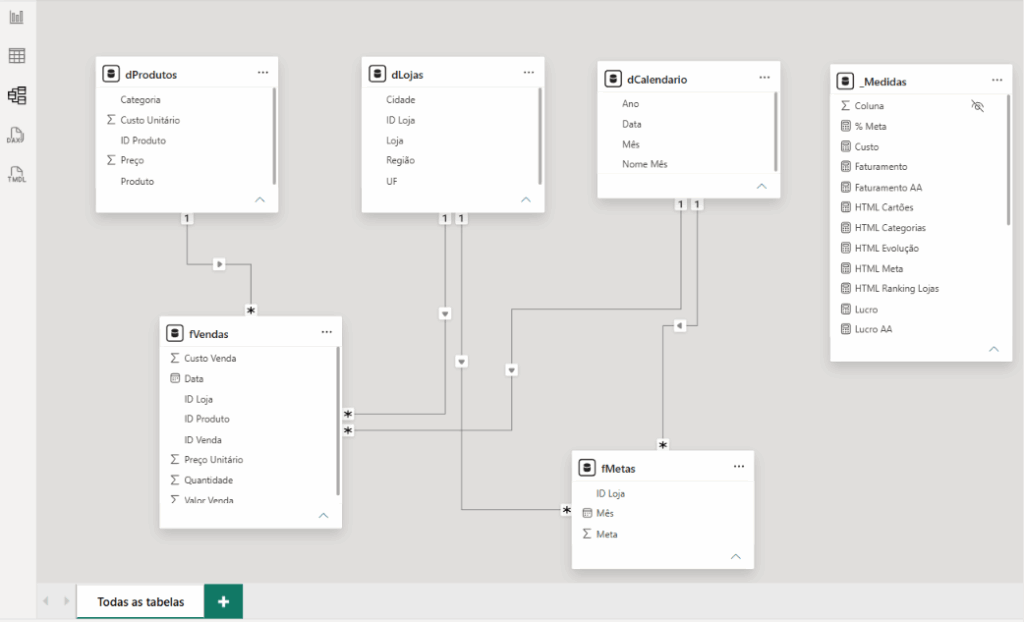This screenshot has width=1024, height=622.
Task: Open more options menu for fVendas
Action: click(x=327, y=332)
